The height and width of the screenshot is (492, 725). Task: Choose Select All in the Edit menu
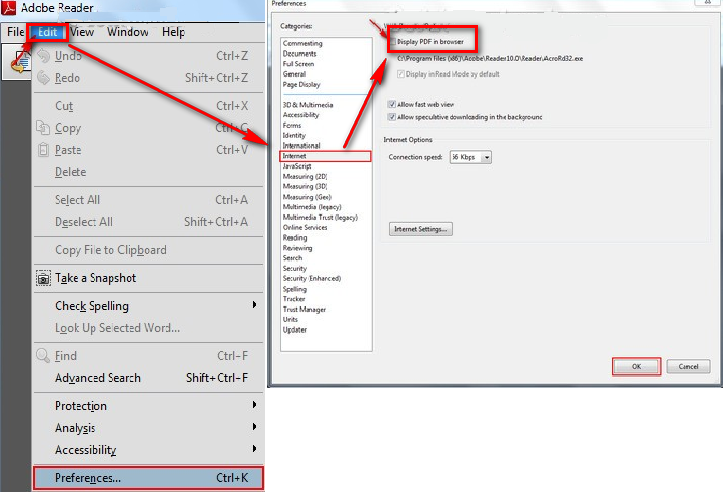[x=148, y=200]
